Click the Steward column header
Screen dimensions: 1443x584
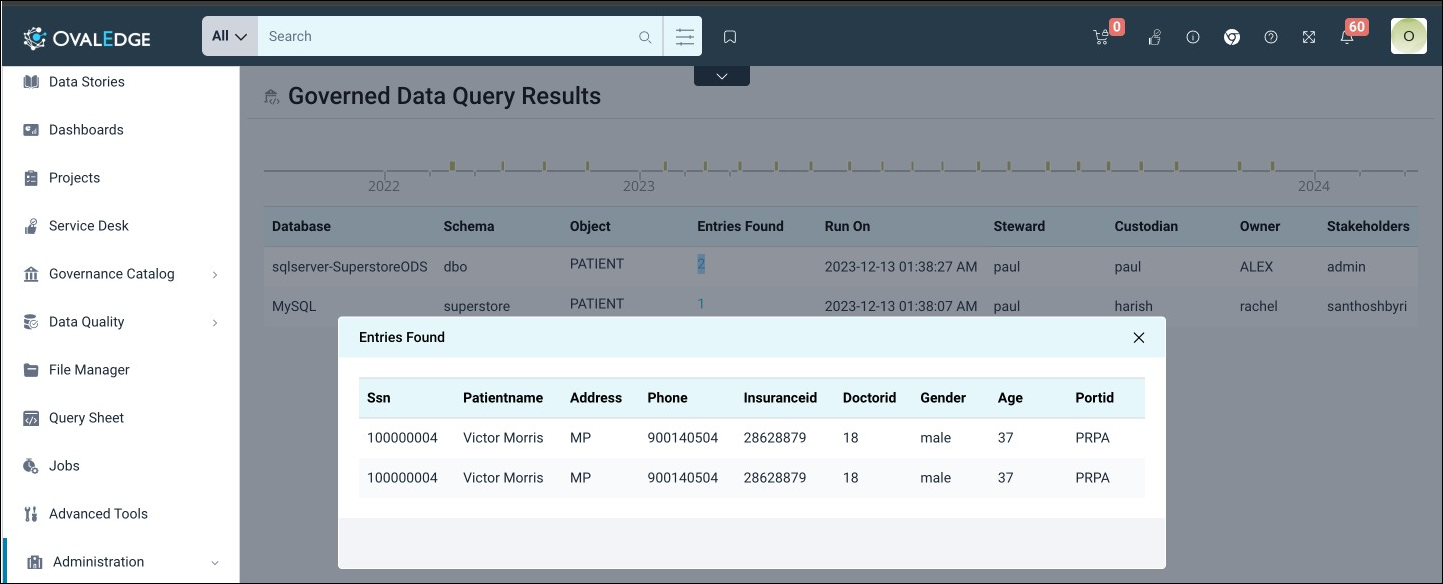1019,226
